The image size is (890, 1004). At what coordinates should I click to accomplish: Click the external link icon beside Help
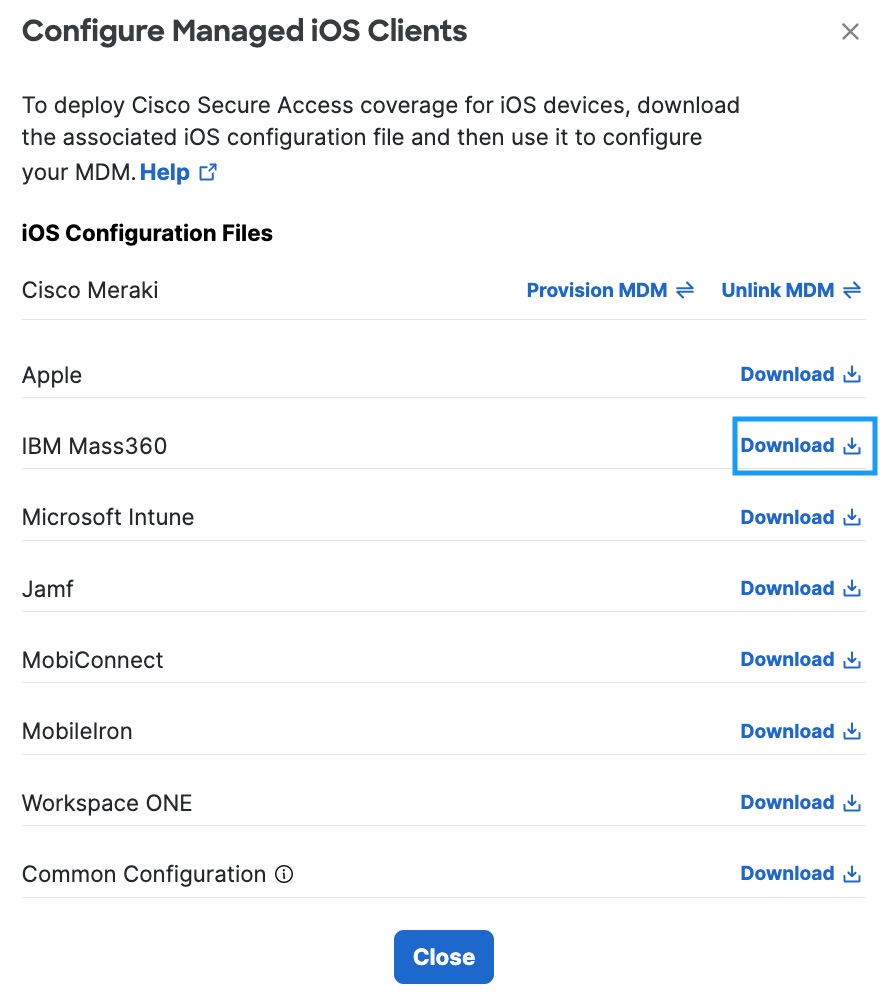[x=208, y=172]
